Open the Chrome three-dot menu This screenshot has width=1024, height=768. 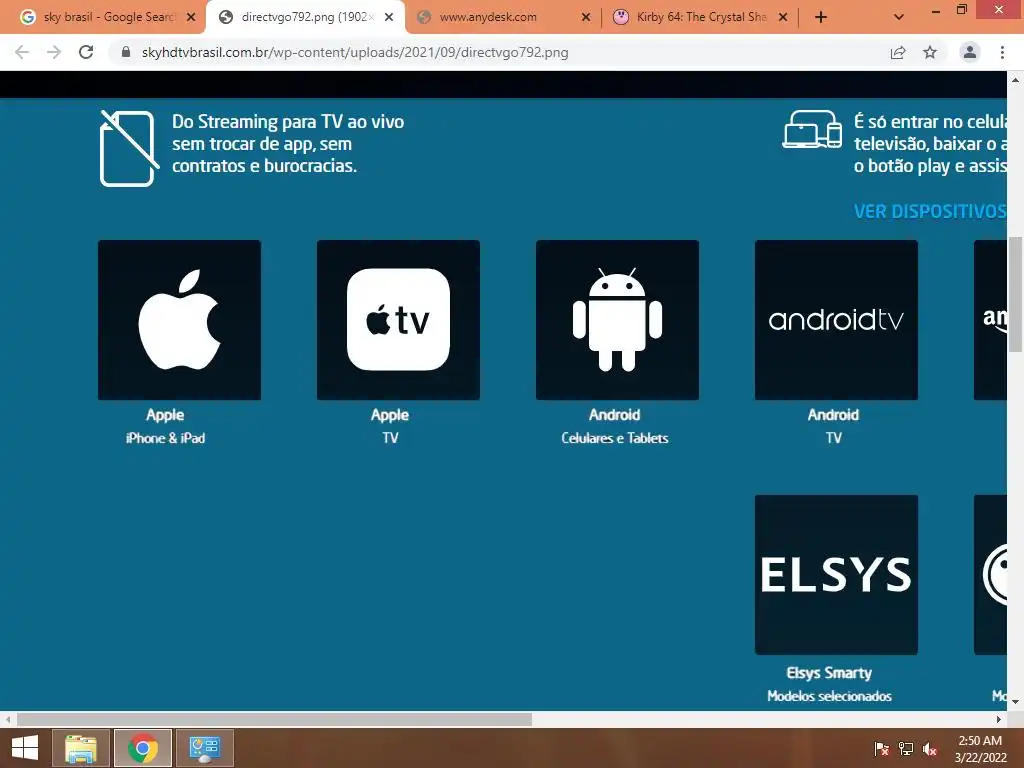pyautogui.click(x=1002, y=52)
